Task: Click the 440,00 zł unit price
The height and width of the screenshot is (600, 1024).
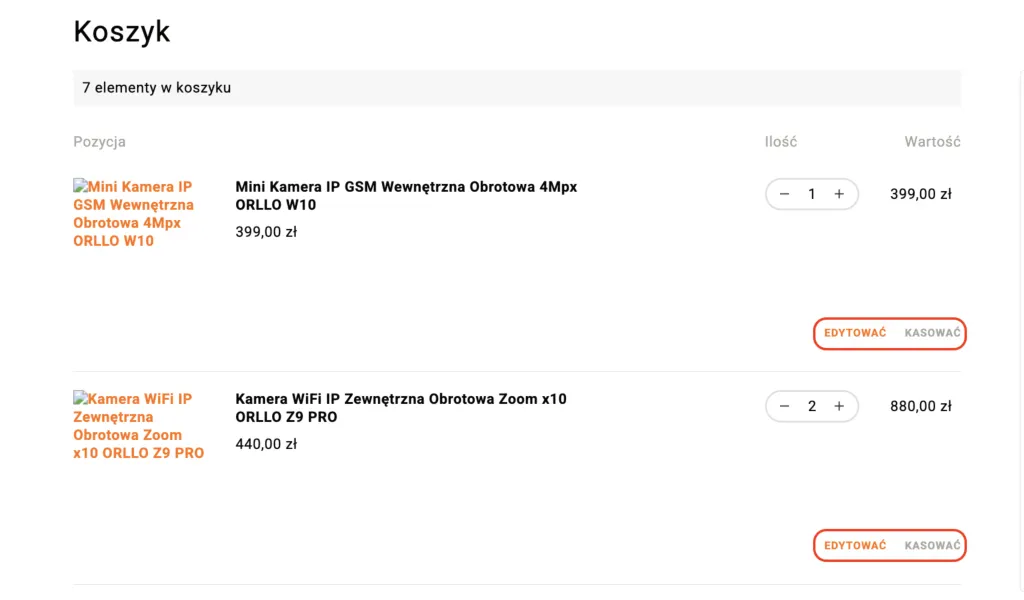Action: pos(266,444)
